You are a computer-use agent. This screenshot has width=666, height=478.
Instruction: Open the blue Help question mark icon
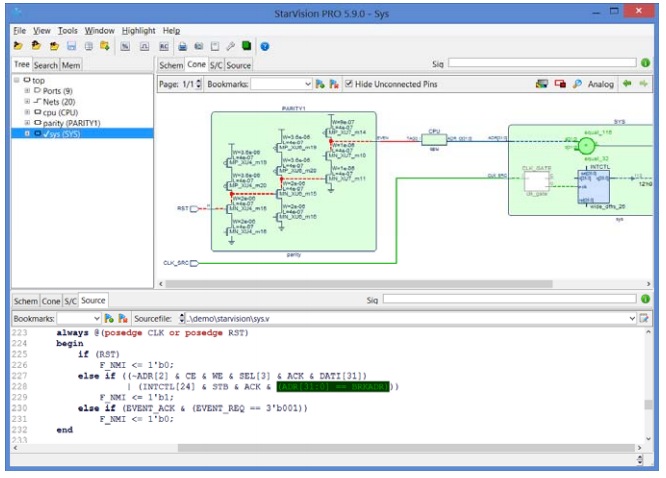coord(265,46)
